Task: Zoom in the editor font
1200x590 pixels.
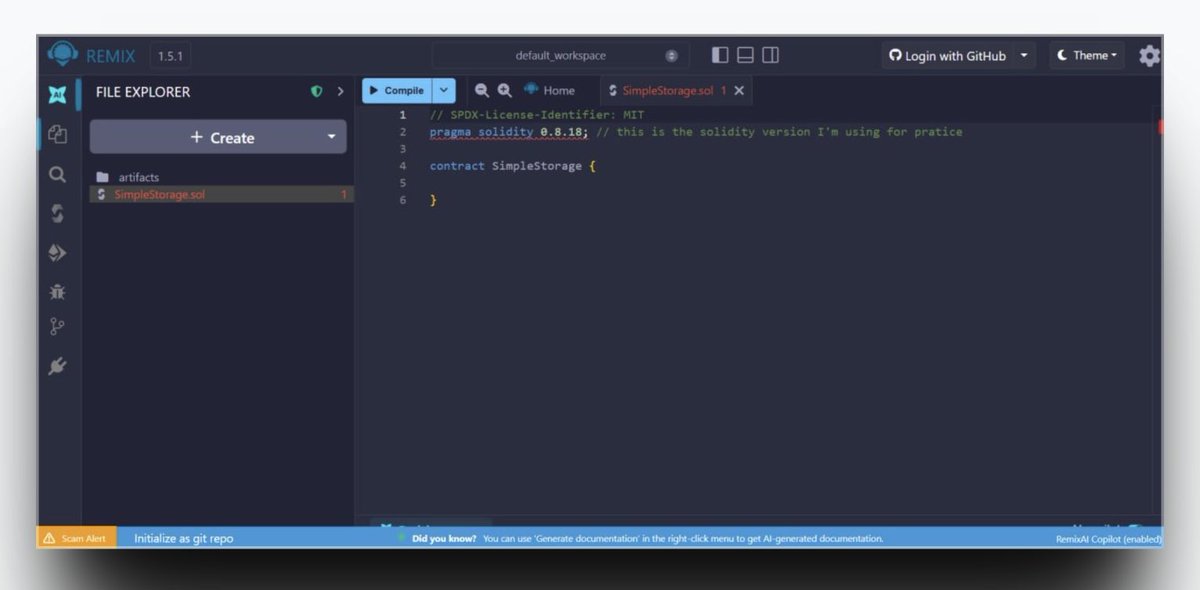Action: pyautogui.click(x=505, y=90)
